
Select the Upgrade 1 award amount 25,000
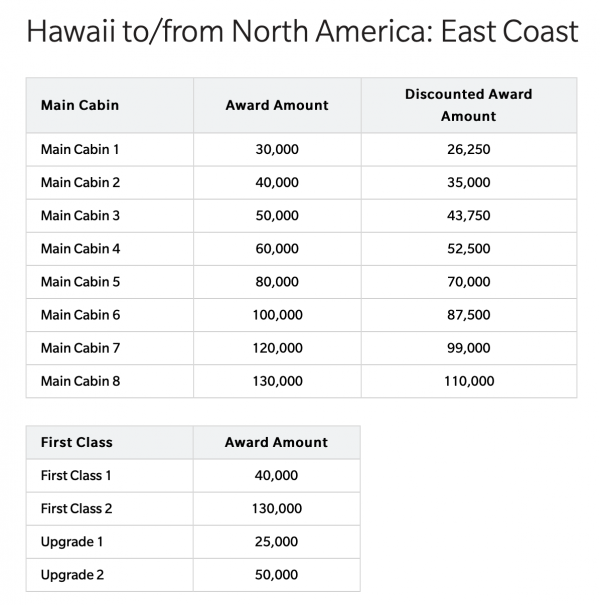[277, 542]
